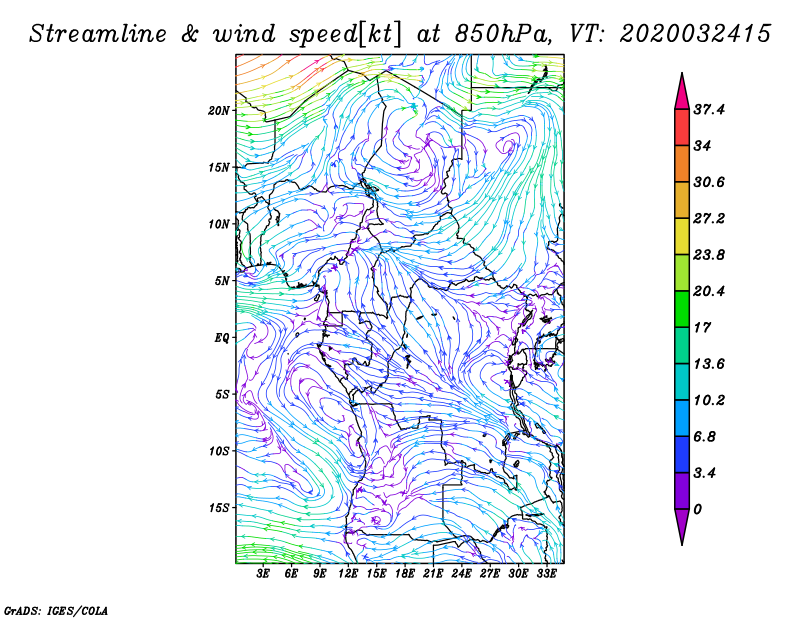Click the GrADS: IGES/COLA credit text

tap(55, 609)
